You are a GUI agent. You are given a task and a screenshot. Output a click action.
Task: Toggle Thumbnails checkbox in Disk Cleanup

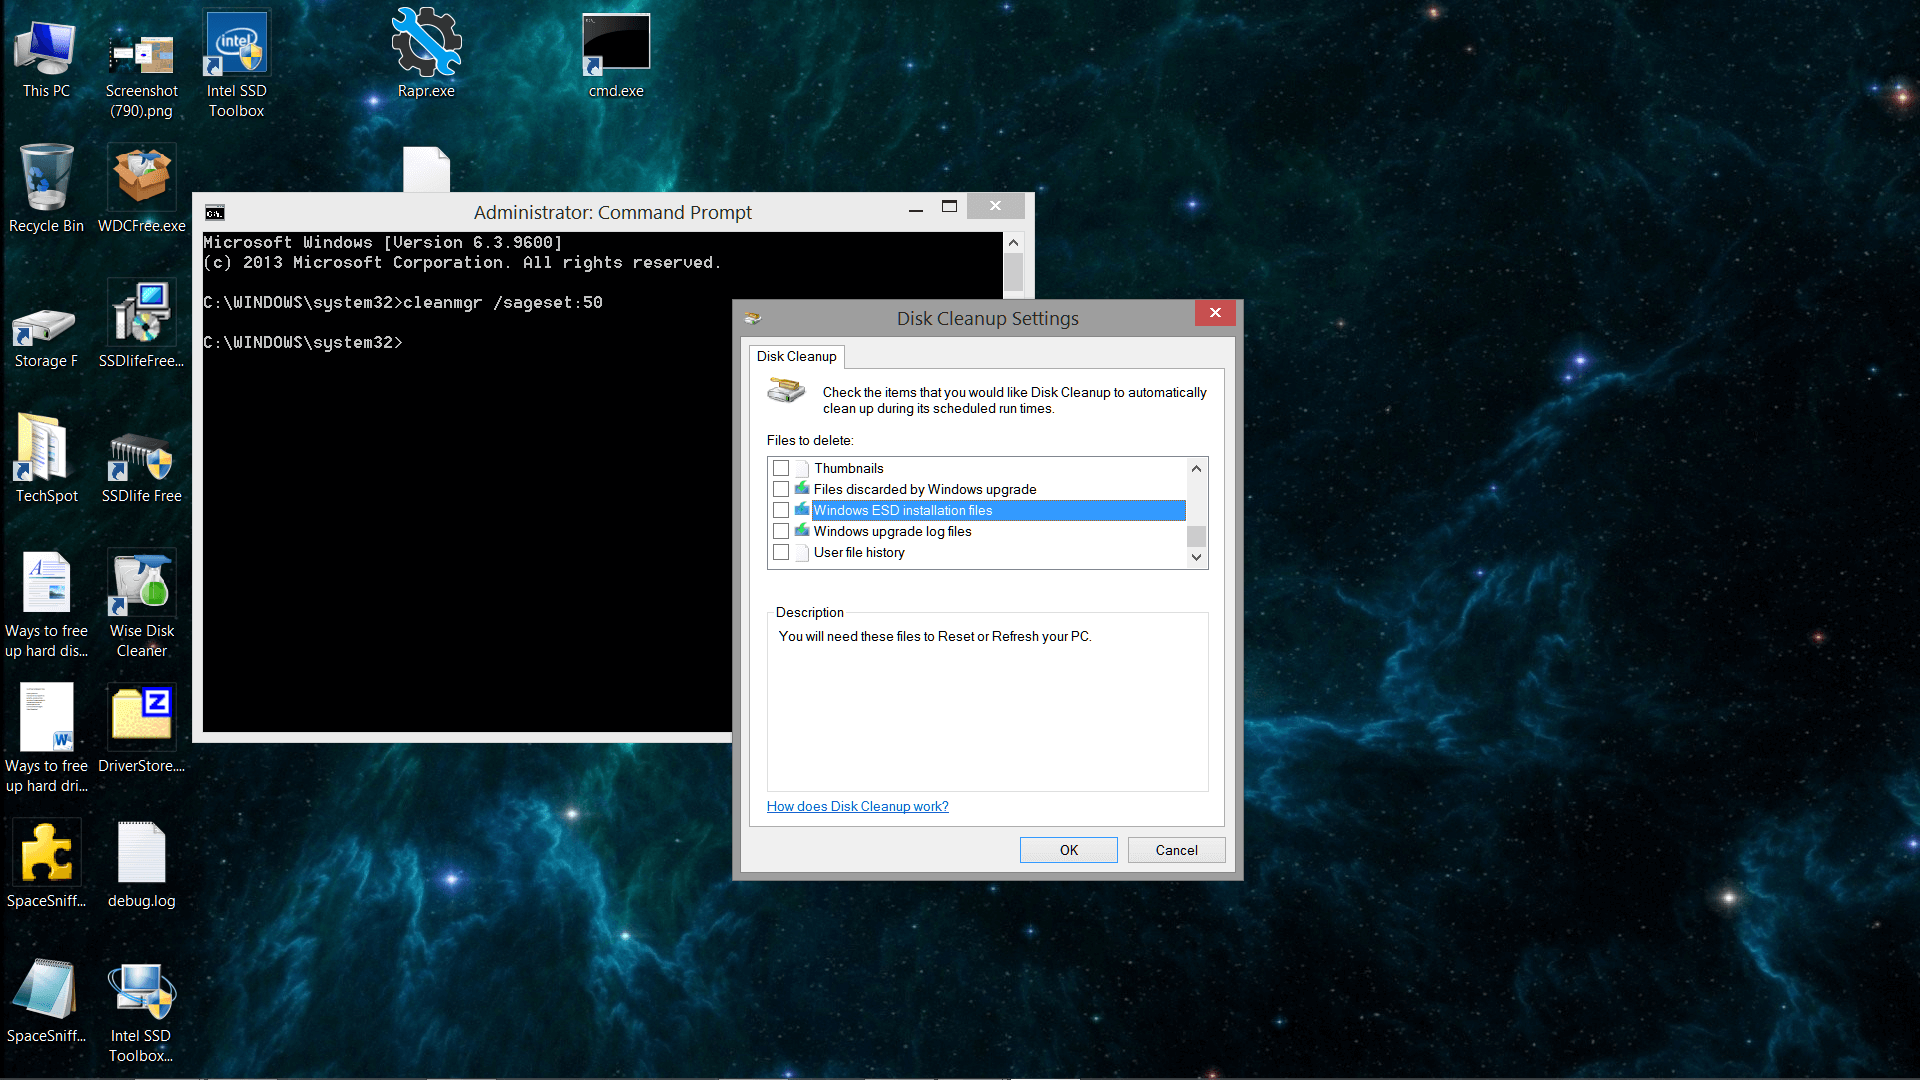click(781, 468)
